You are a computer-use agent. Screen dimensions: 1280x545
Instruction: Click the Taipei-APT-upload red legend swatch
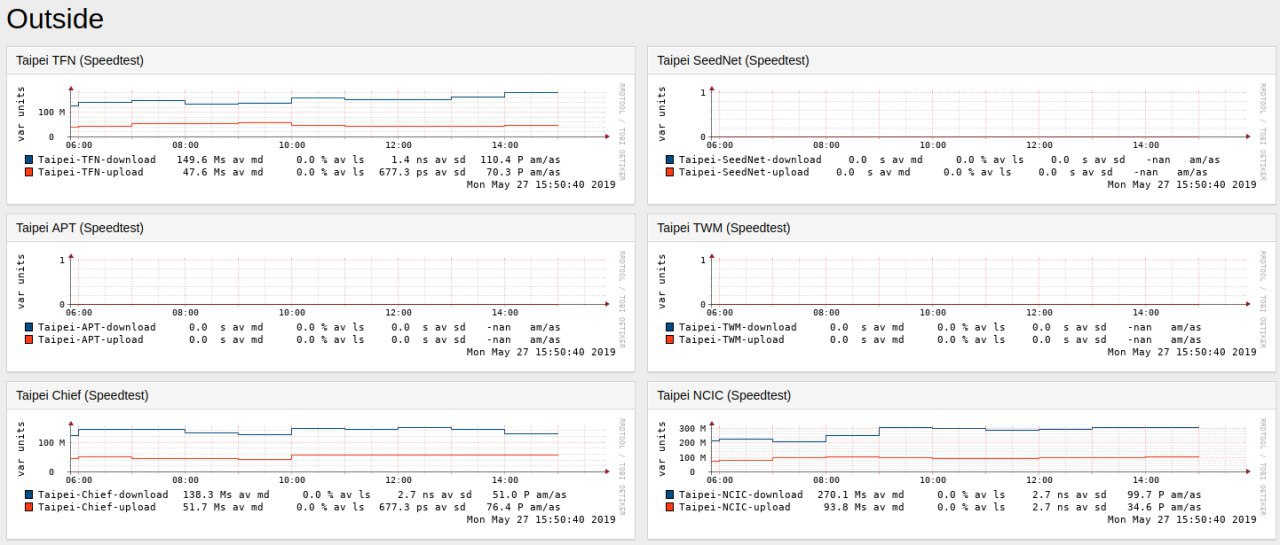tap(30, 340)
